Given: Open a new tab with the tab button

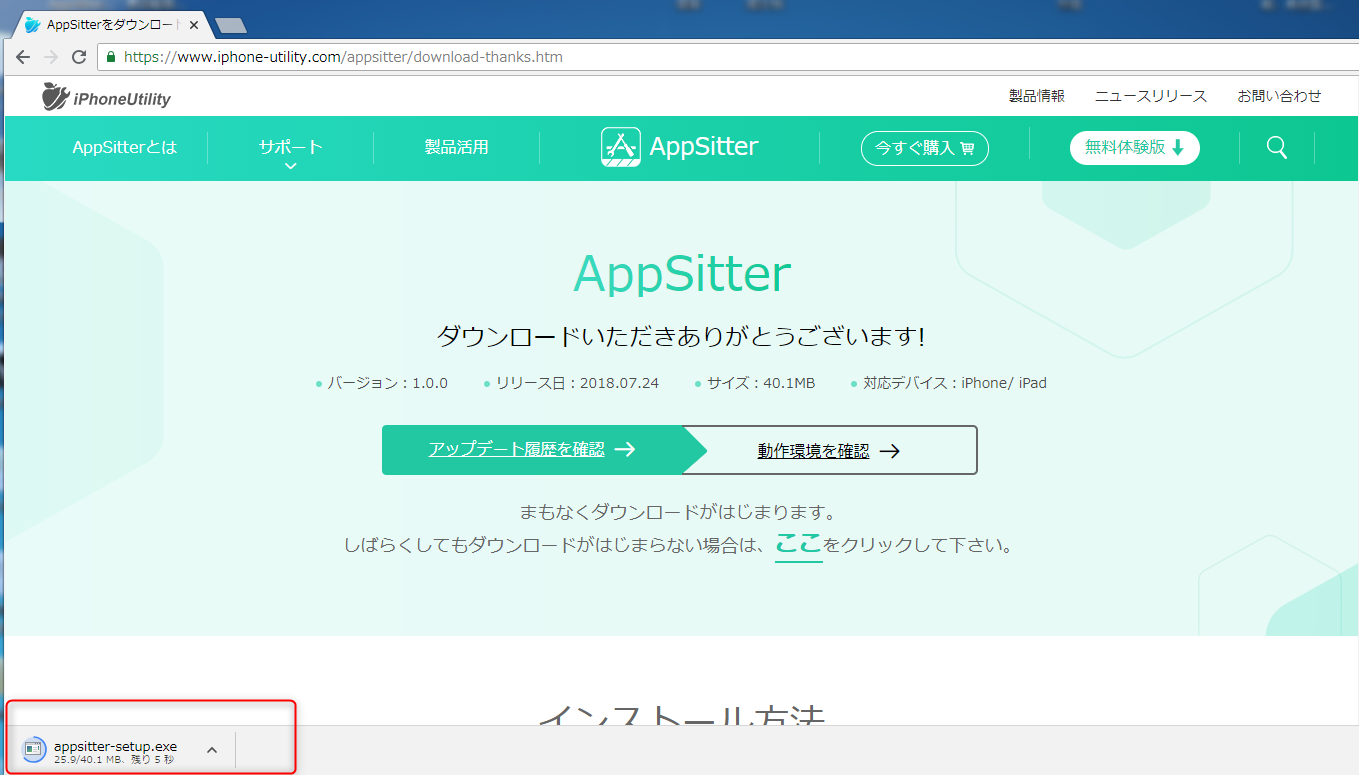Looking at the screenshot, I should click(231, 25).
